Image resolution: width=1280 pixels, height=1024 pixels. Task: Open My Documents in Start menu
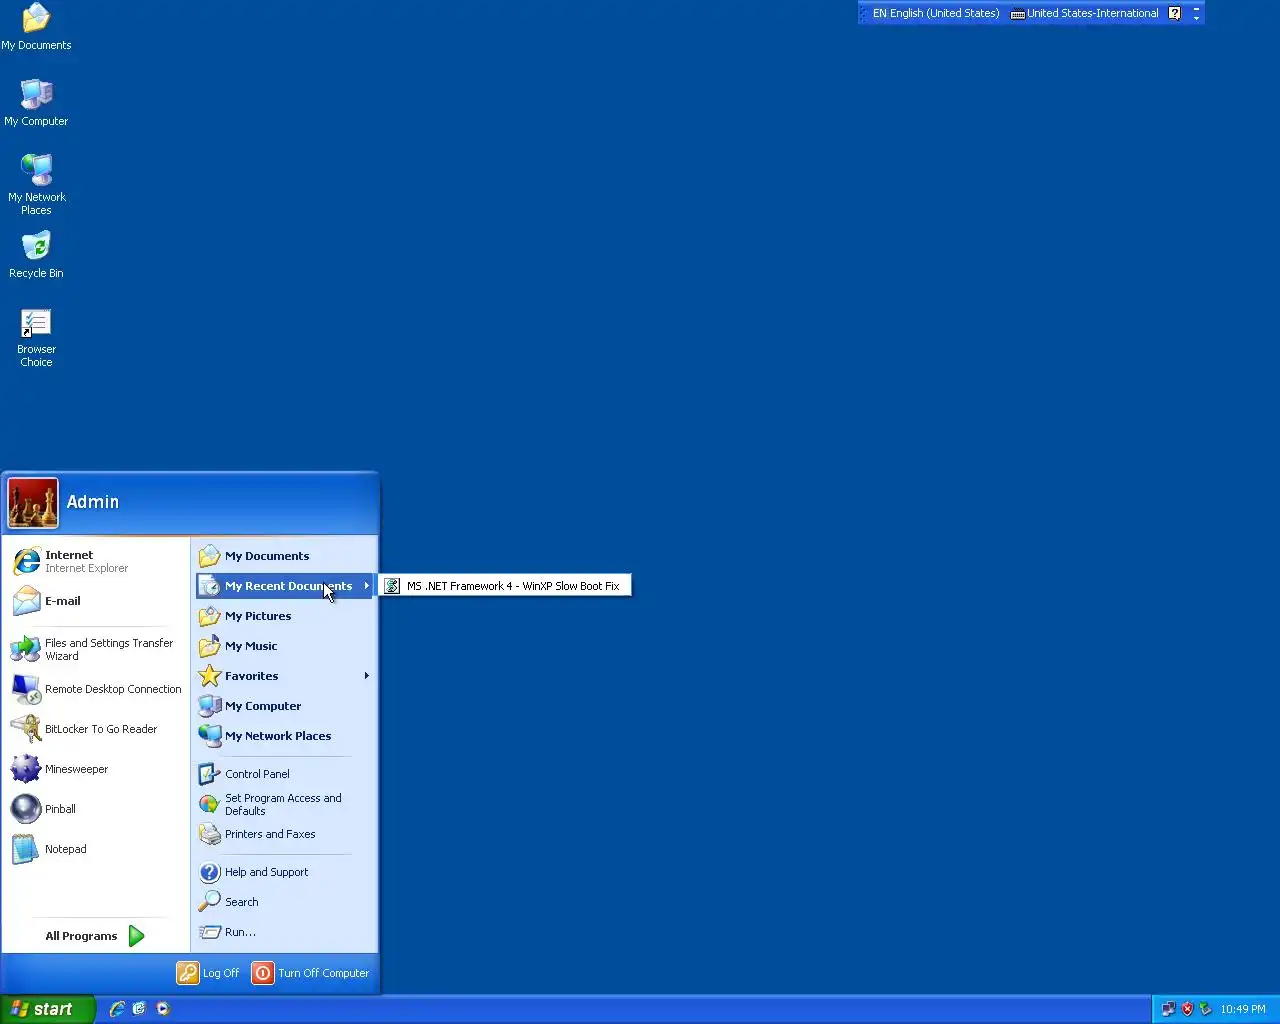(x=285, y=556)
